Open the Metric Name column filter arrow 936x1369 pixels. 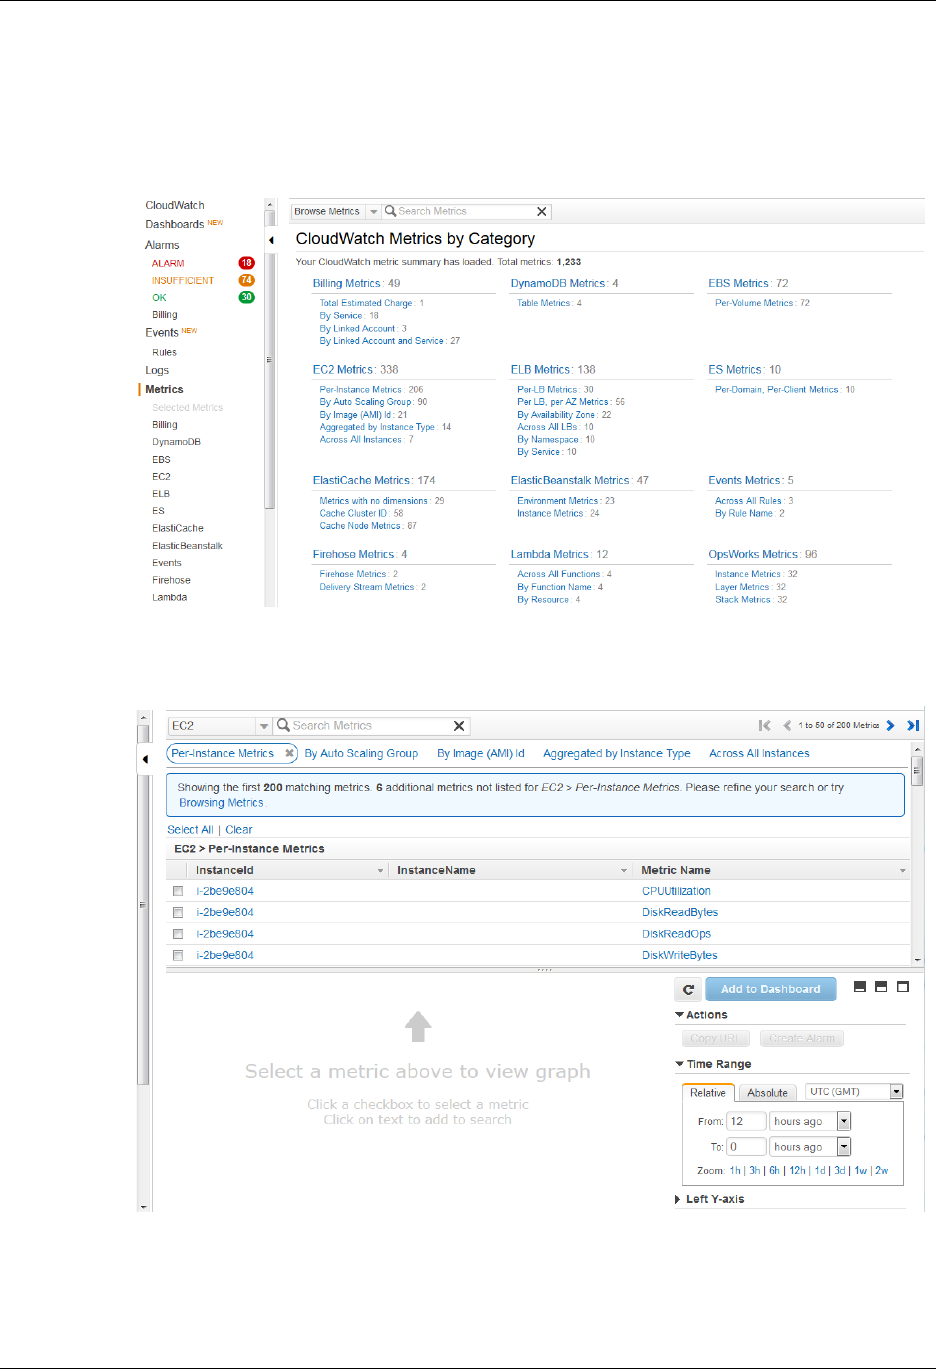coord(902,871)
